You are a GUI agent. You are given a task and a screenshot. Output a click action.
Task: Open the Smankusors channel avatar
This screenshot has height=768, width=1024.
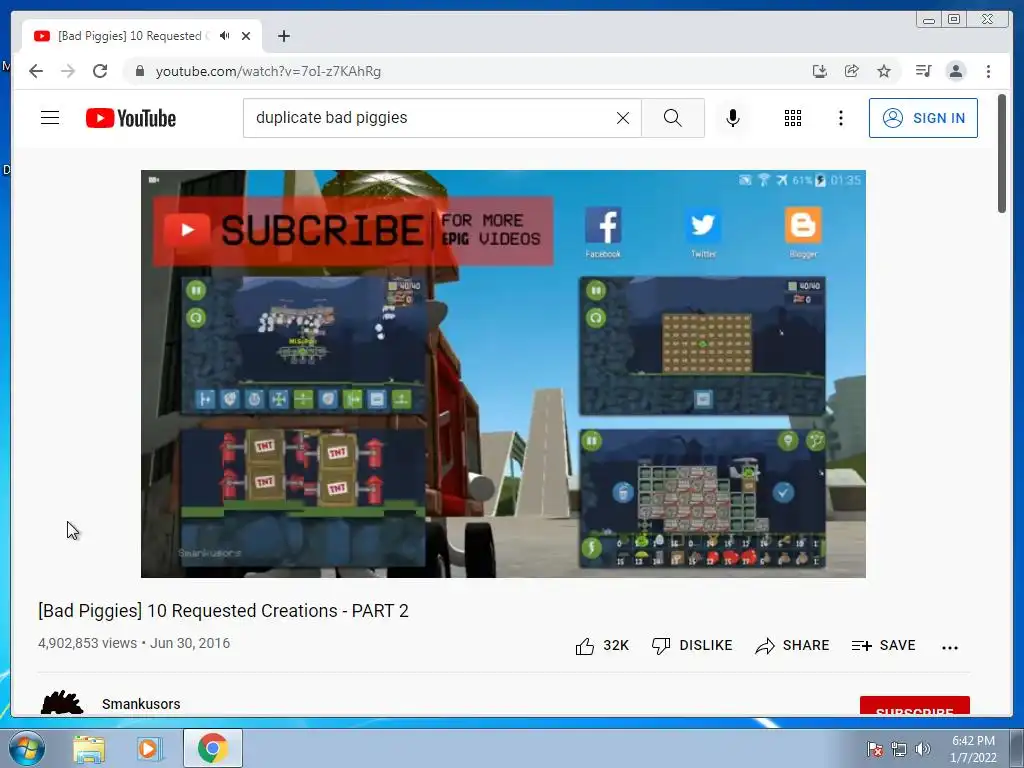coord(62,703)
